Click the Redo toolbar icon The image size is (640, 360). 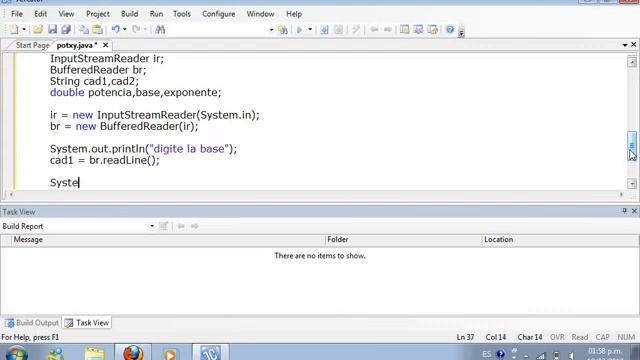(136, 29)
